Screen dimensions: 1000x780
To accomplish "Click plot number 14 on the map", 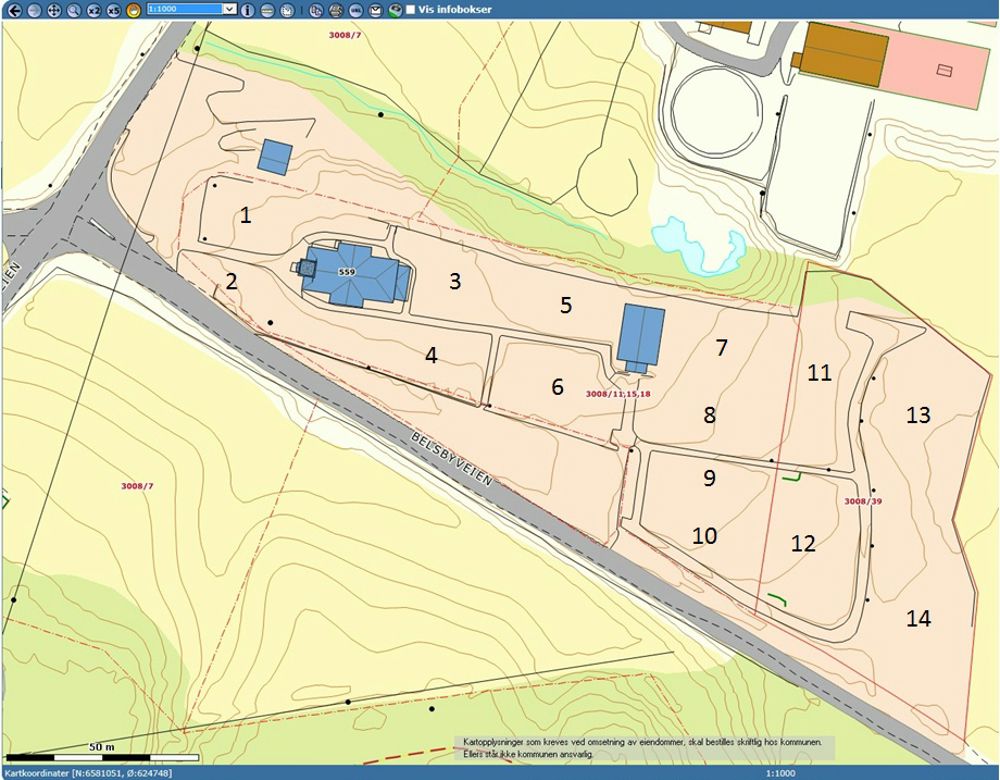I will (x=918, y=619).
